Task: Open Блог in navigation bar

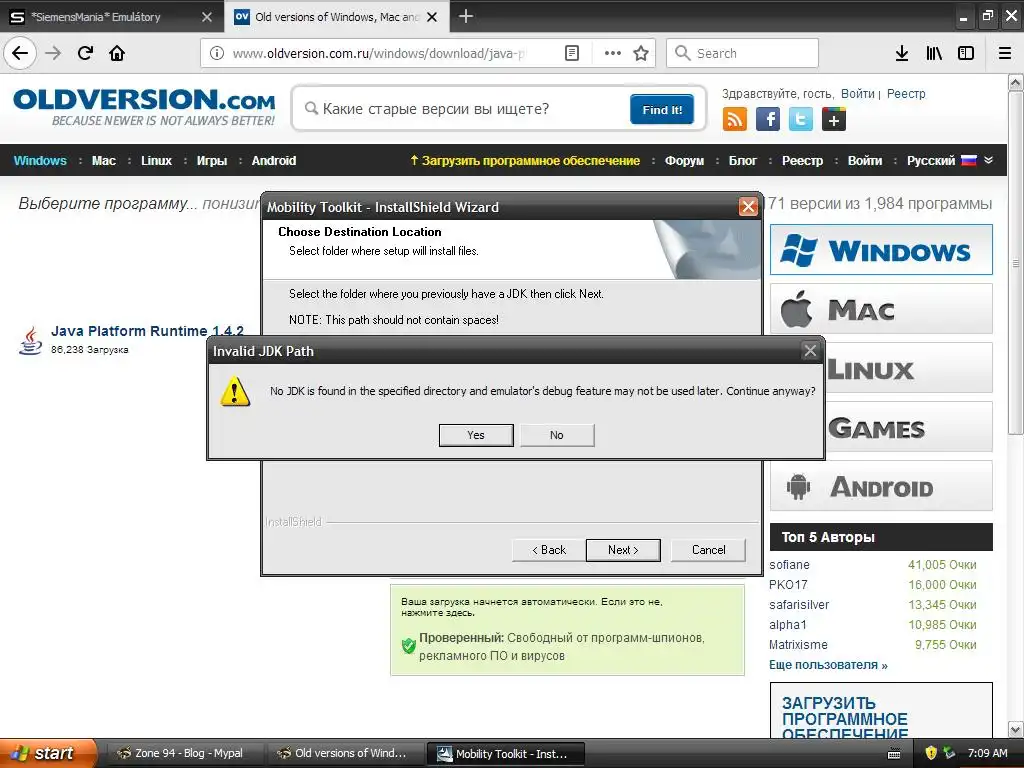Action: (x=743, y=161)
